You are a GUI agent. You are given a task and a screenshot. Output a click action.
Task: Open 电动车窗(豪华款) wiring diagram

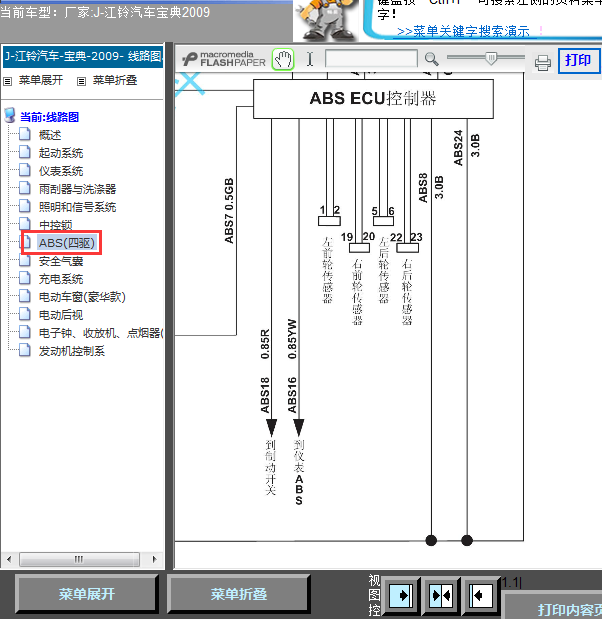tap(82, 297)
